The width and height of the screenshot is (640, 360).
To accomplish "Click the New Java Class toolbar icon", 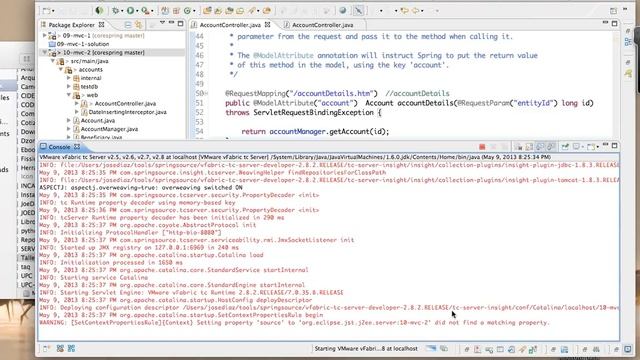I will [x=187, y=11].
